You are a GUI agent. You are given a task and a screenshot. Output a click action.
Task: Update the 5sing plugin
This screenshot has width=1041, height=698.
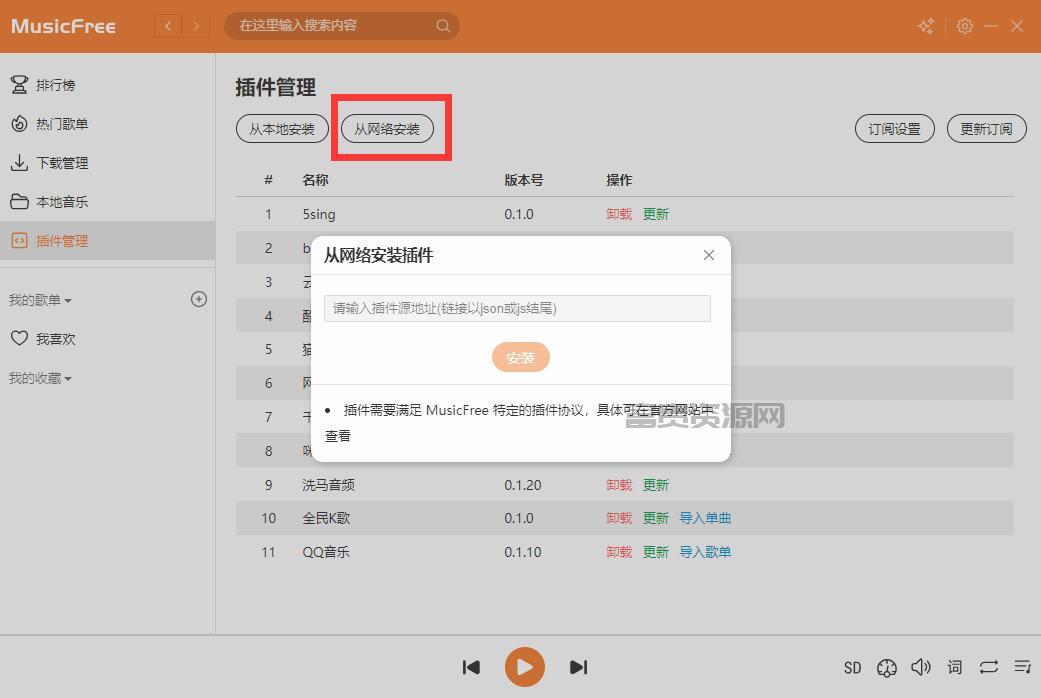point(656,215)
